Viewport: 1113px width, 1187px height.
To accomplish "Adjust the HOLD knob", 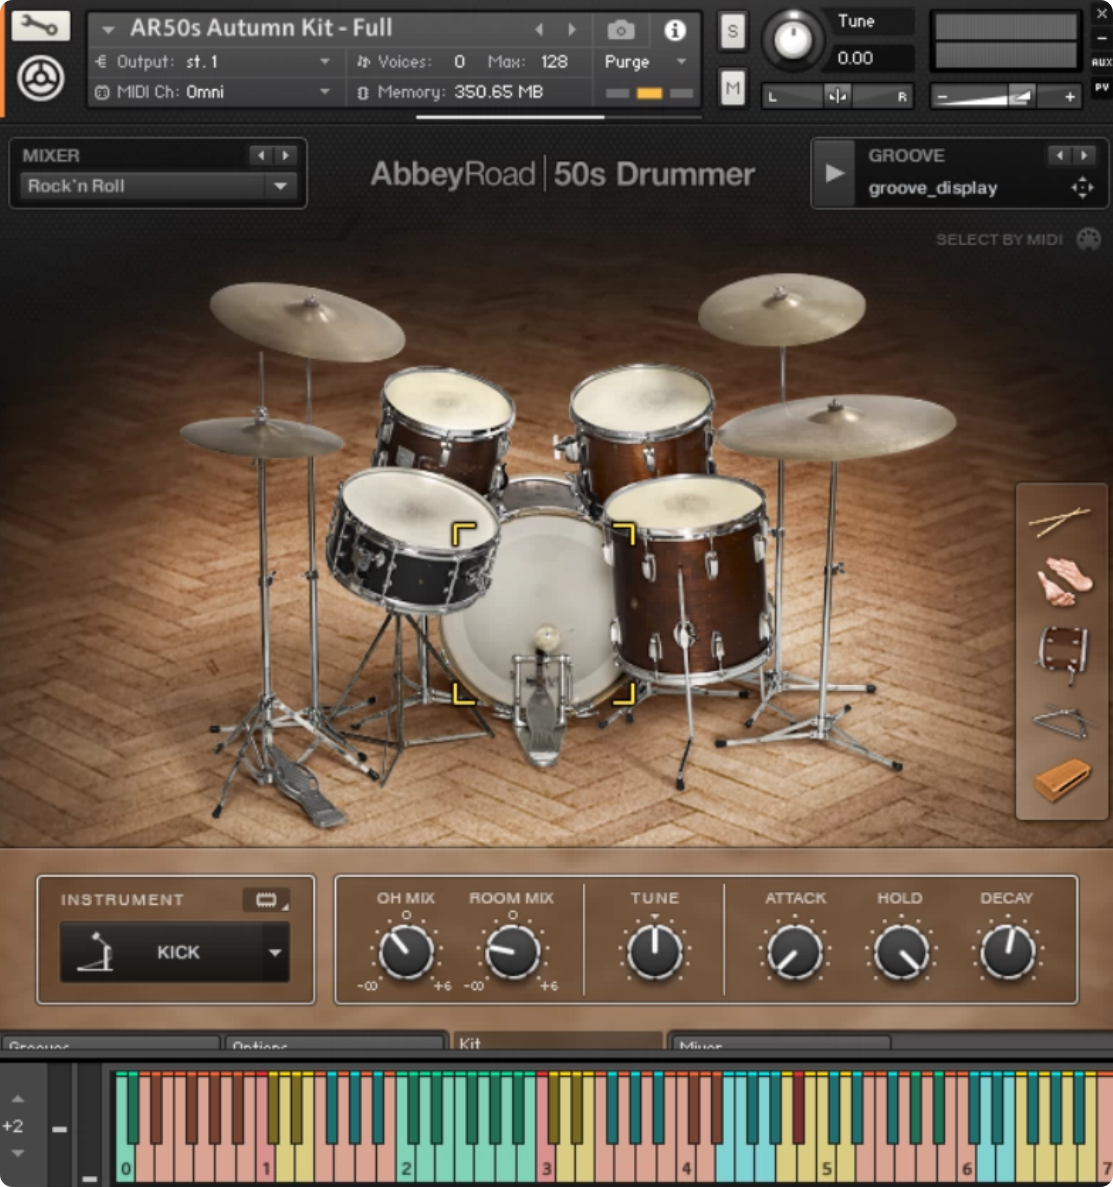I will 901,952.
